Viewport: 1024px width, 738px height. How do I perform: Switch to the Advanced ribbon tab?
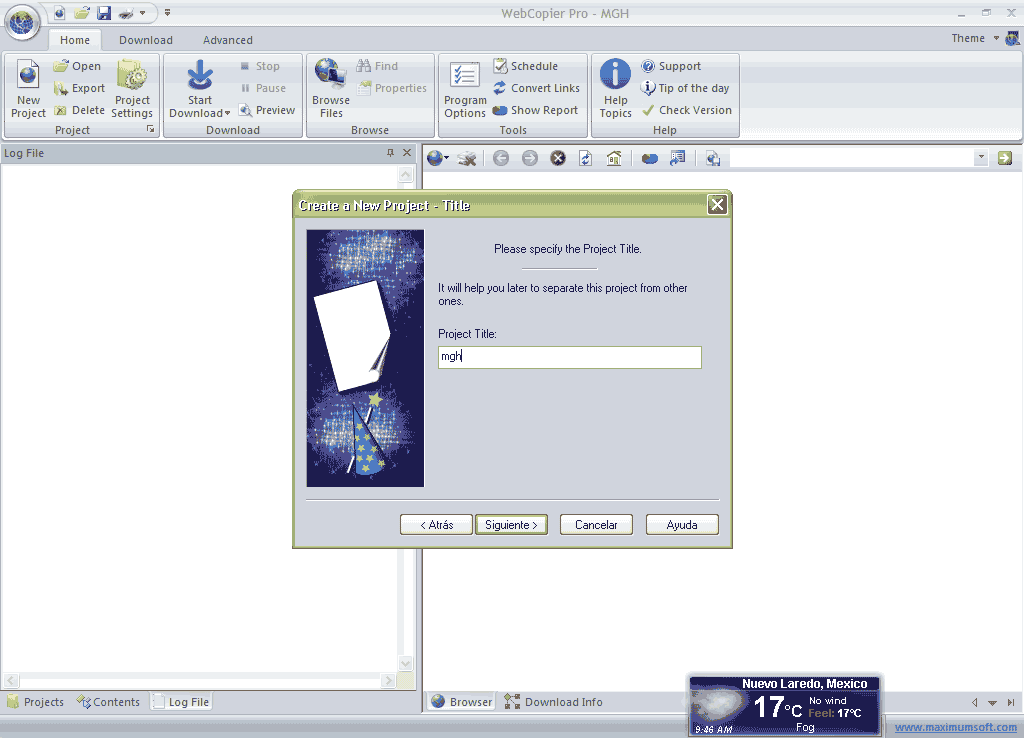coord(227,39)
